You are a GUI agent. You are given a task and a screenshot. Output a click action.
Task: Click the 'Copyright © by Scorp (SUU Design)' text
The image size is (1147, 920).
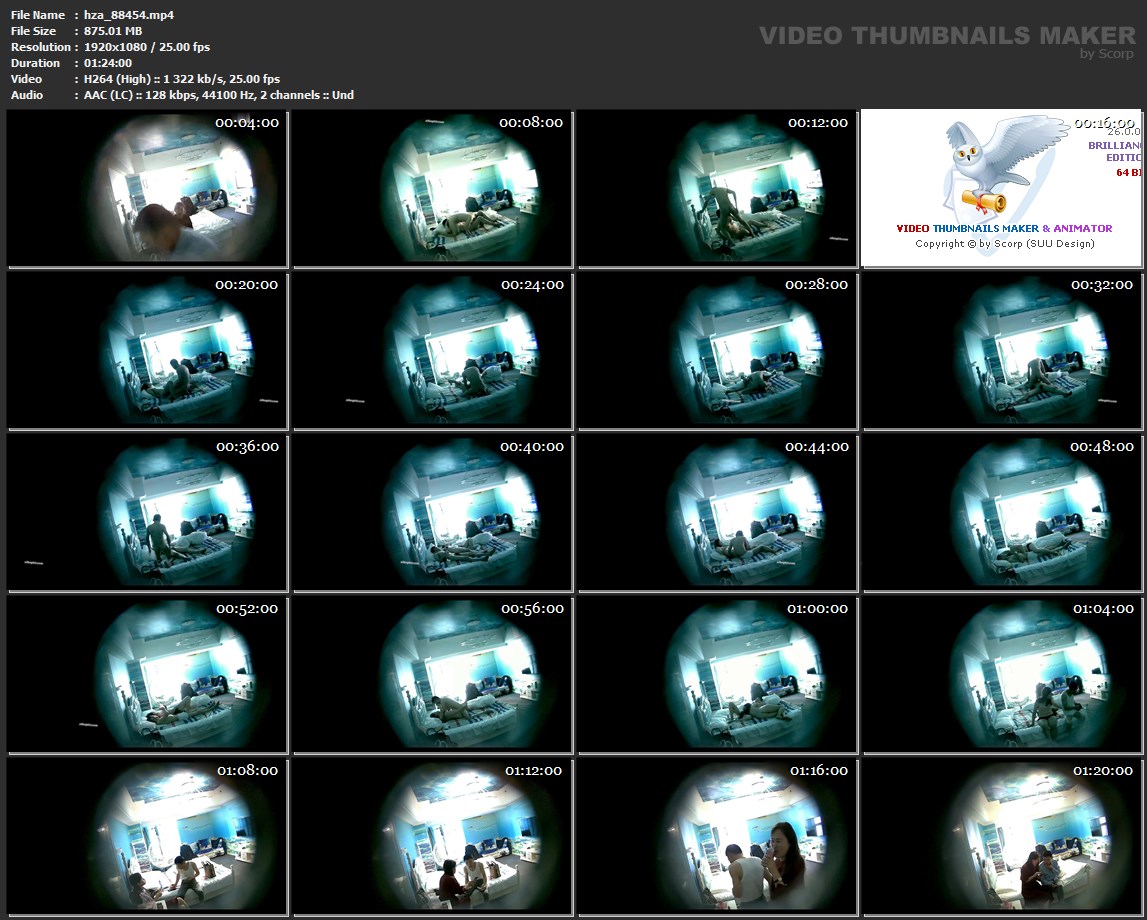coord(1004,244)
